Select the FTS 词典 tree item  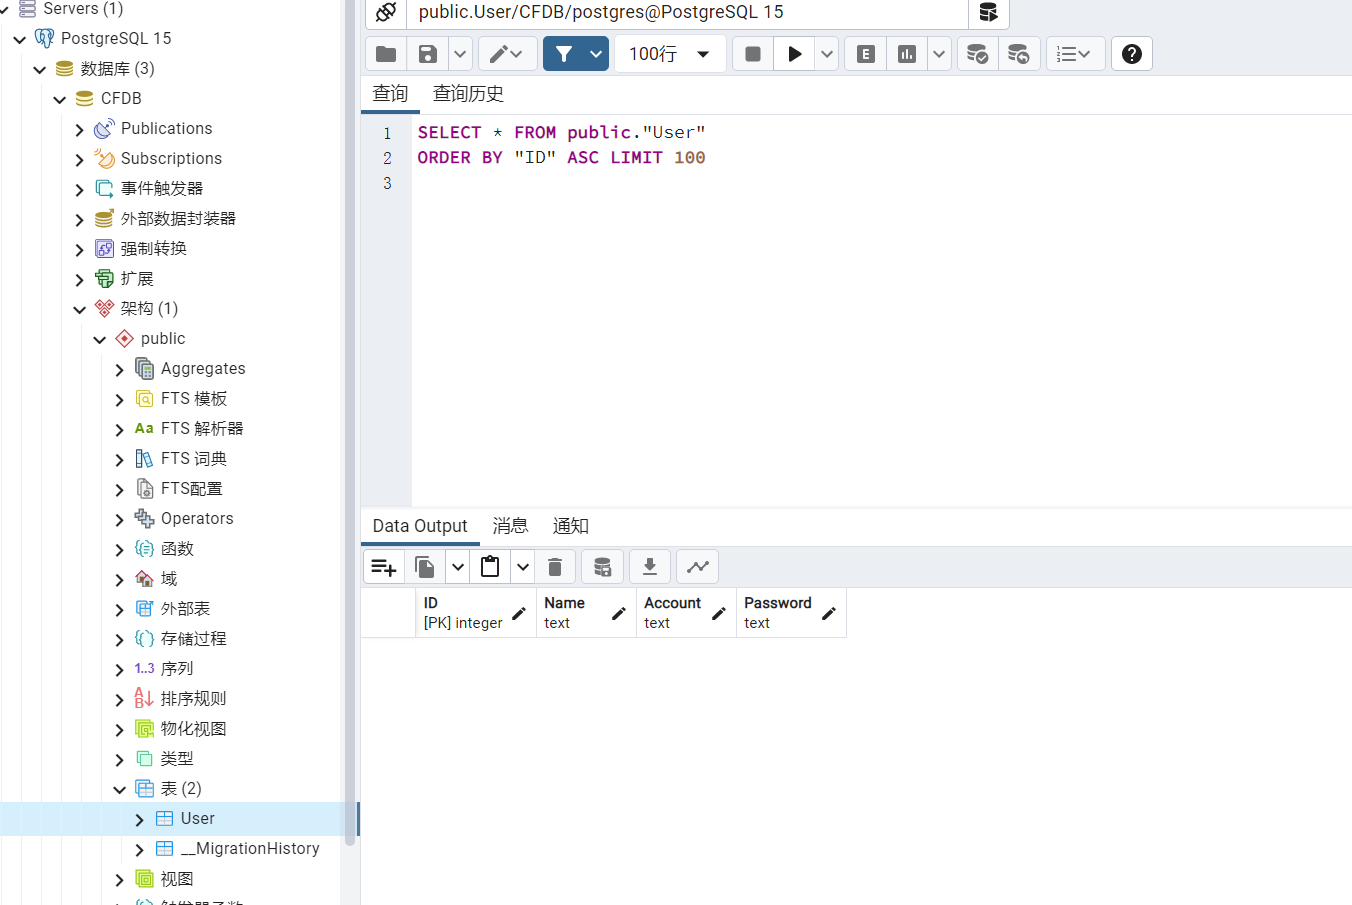194,458
